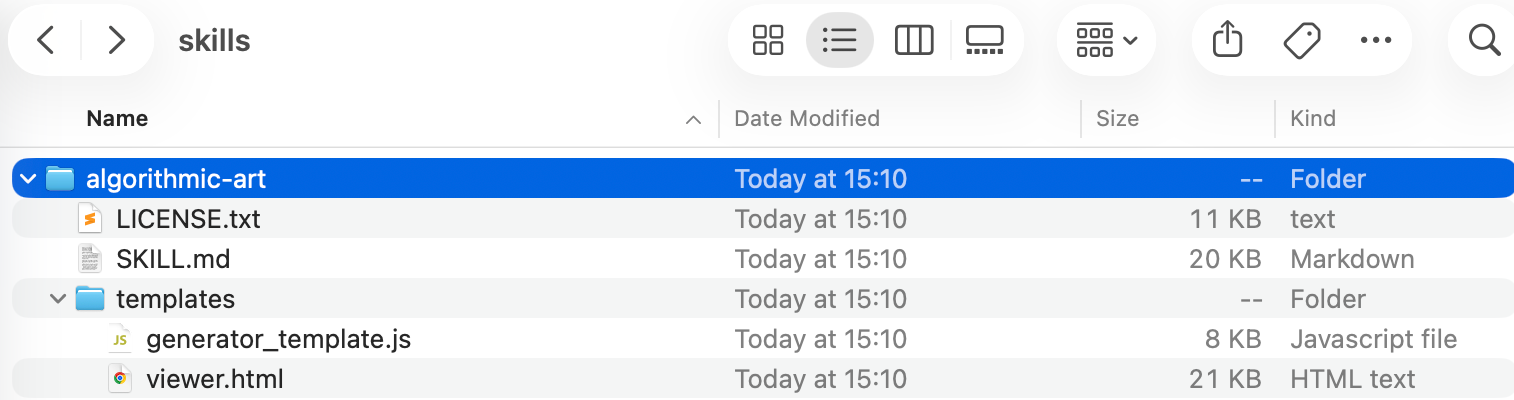The width and height of the screenshot is (1514, 400).
Task: Open the More actions ellipsis menu
Action: pos(1376,40)
